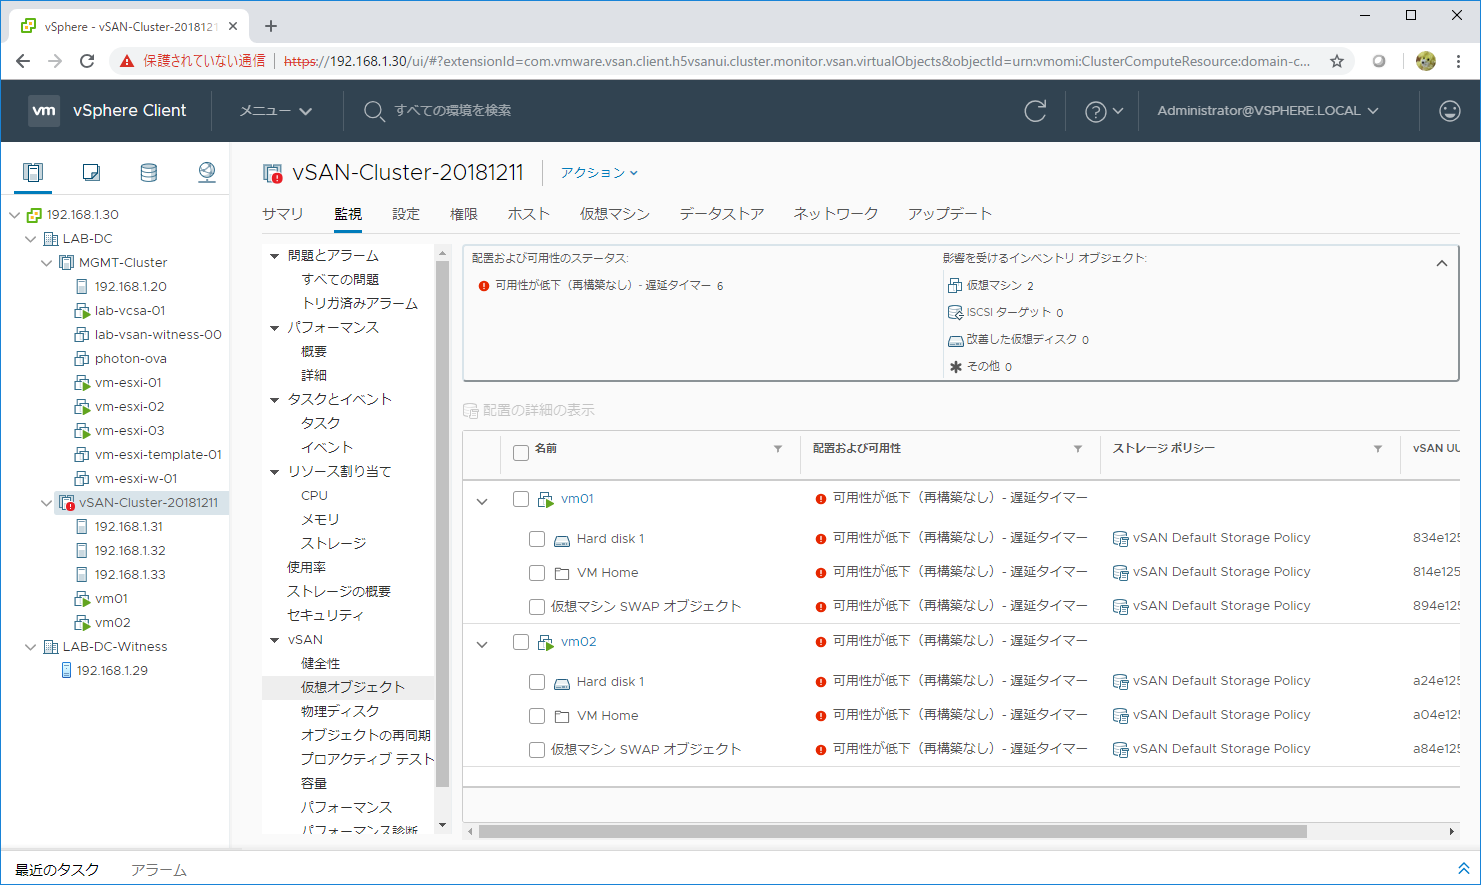This screenshot has width=1481, height=885.
Task: Switch to the ホスト tab
Action: tap(529, 214)
